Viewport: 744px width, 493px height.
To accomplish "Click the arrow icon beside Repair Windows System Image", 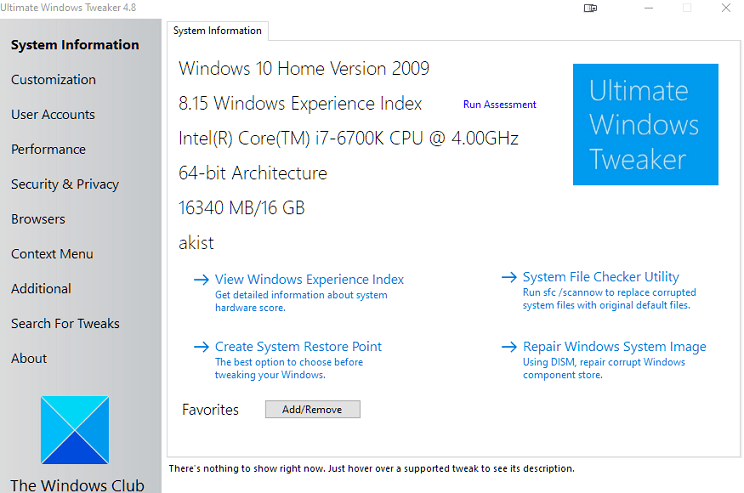I will coord(509,347).
